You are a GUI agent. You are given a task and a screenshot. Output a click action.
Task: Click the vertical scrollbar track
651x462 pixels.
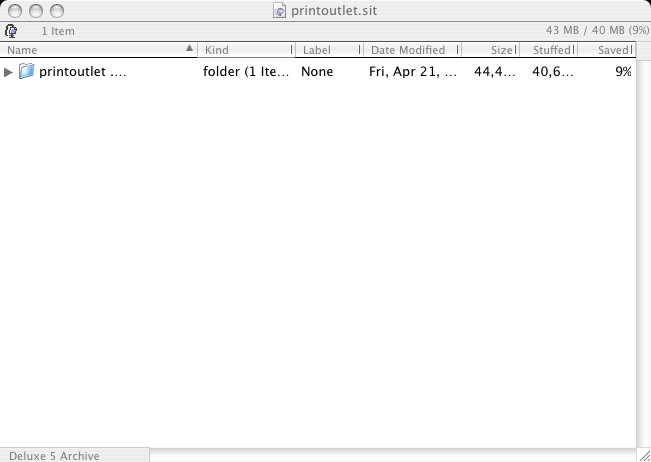[x=644, y=253]
